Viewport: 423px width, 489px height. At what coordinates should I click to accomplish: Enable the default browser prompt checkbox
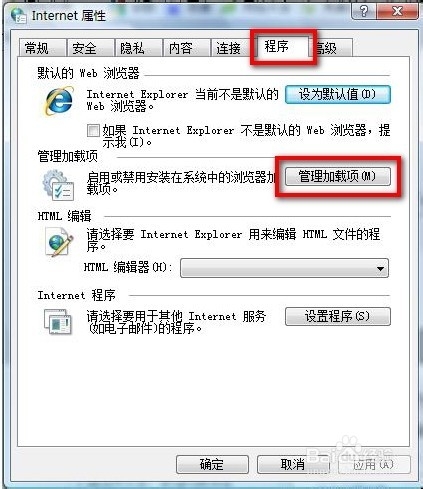(x=93, y=130)
